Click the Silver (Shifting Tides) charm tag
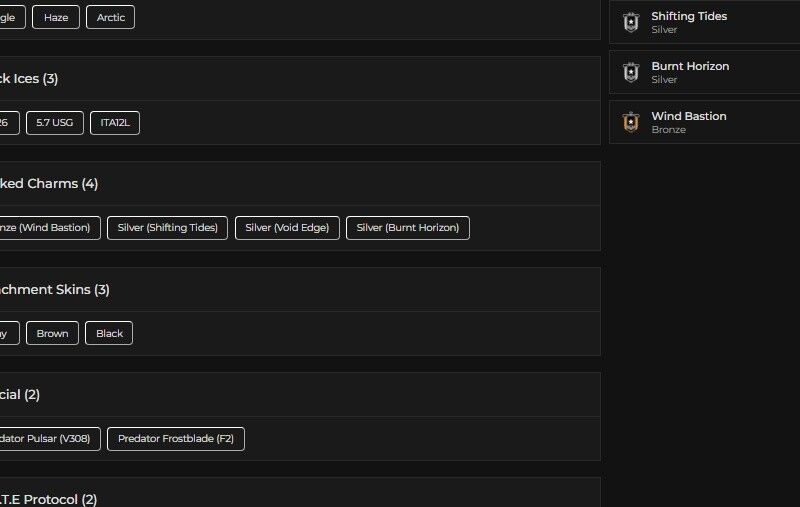Viewport: 800px width, 507px height. click(x=167, y=228)
